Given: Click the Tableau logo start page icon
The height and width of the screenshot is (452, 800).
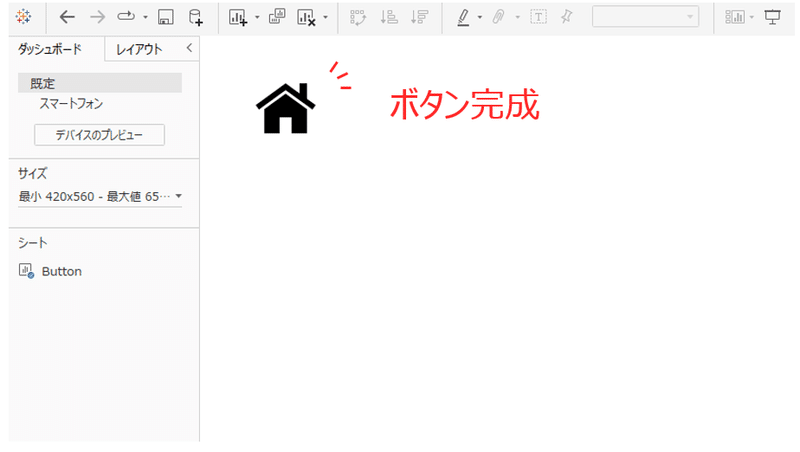Looking at the screenshot, I should tap(23, 17).
